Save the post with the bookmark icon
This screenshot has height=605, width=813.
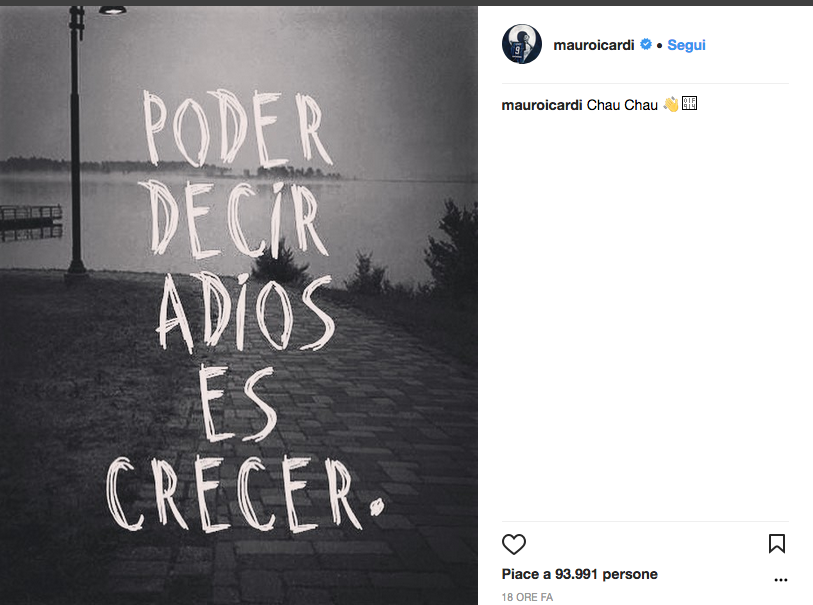(x=777, y=544)
